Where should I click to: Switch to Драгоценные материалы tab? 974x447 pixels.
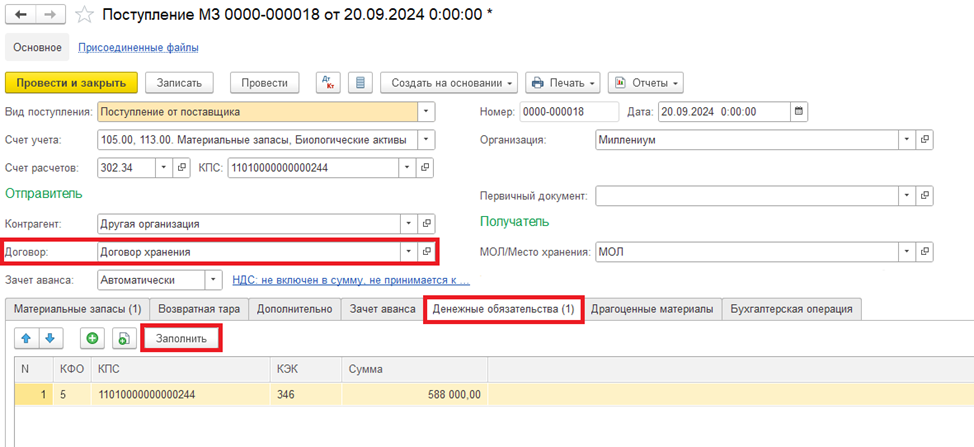[652, 309]
